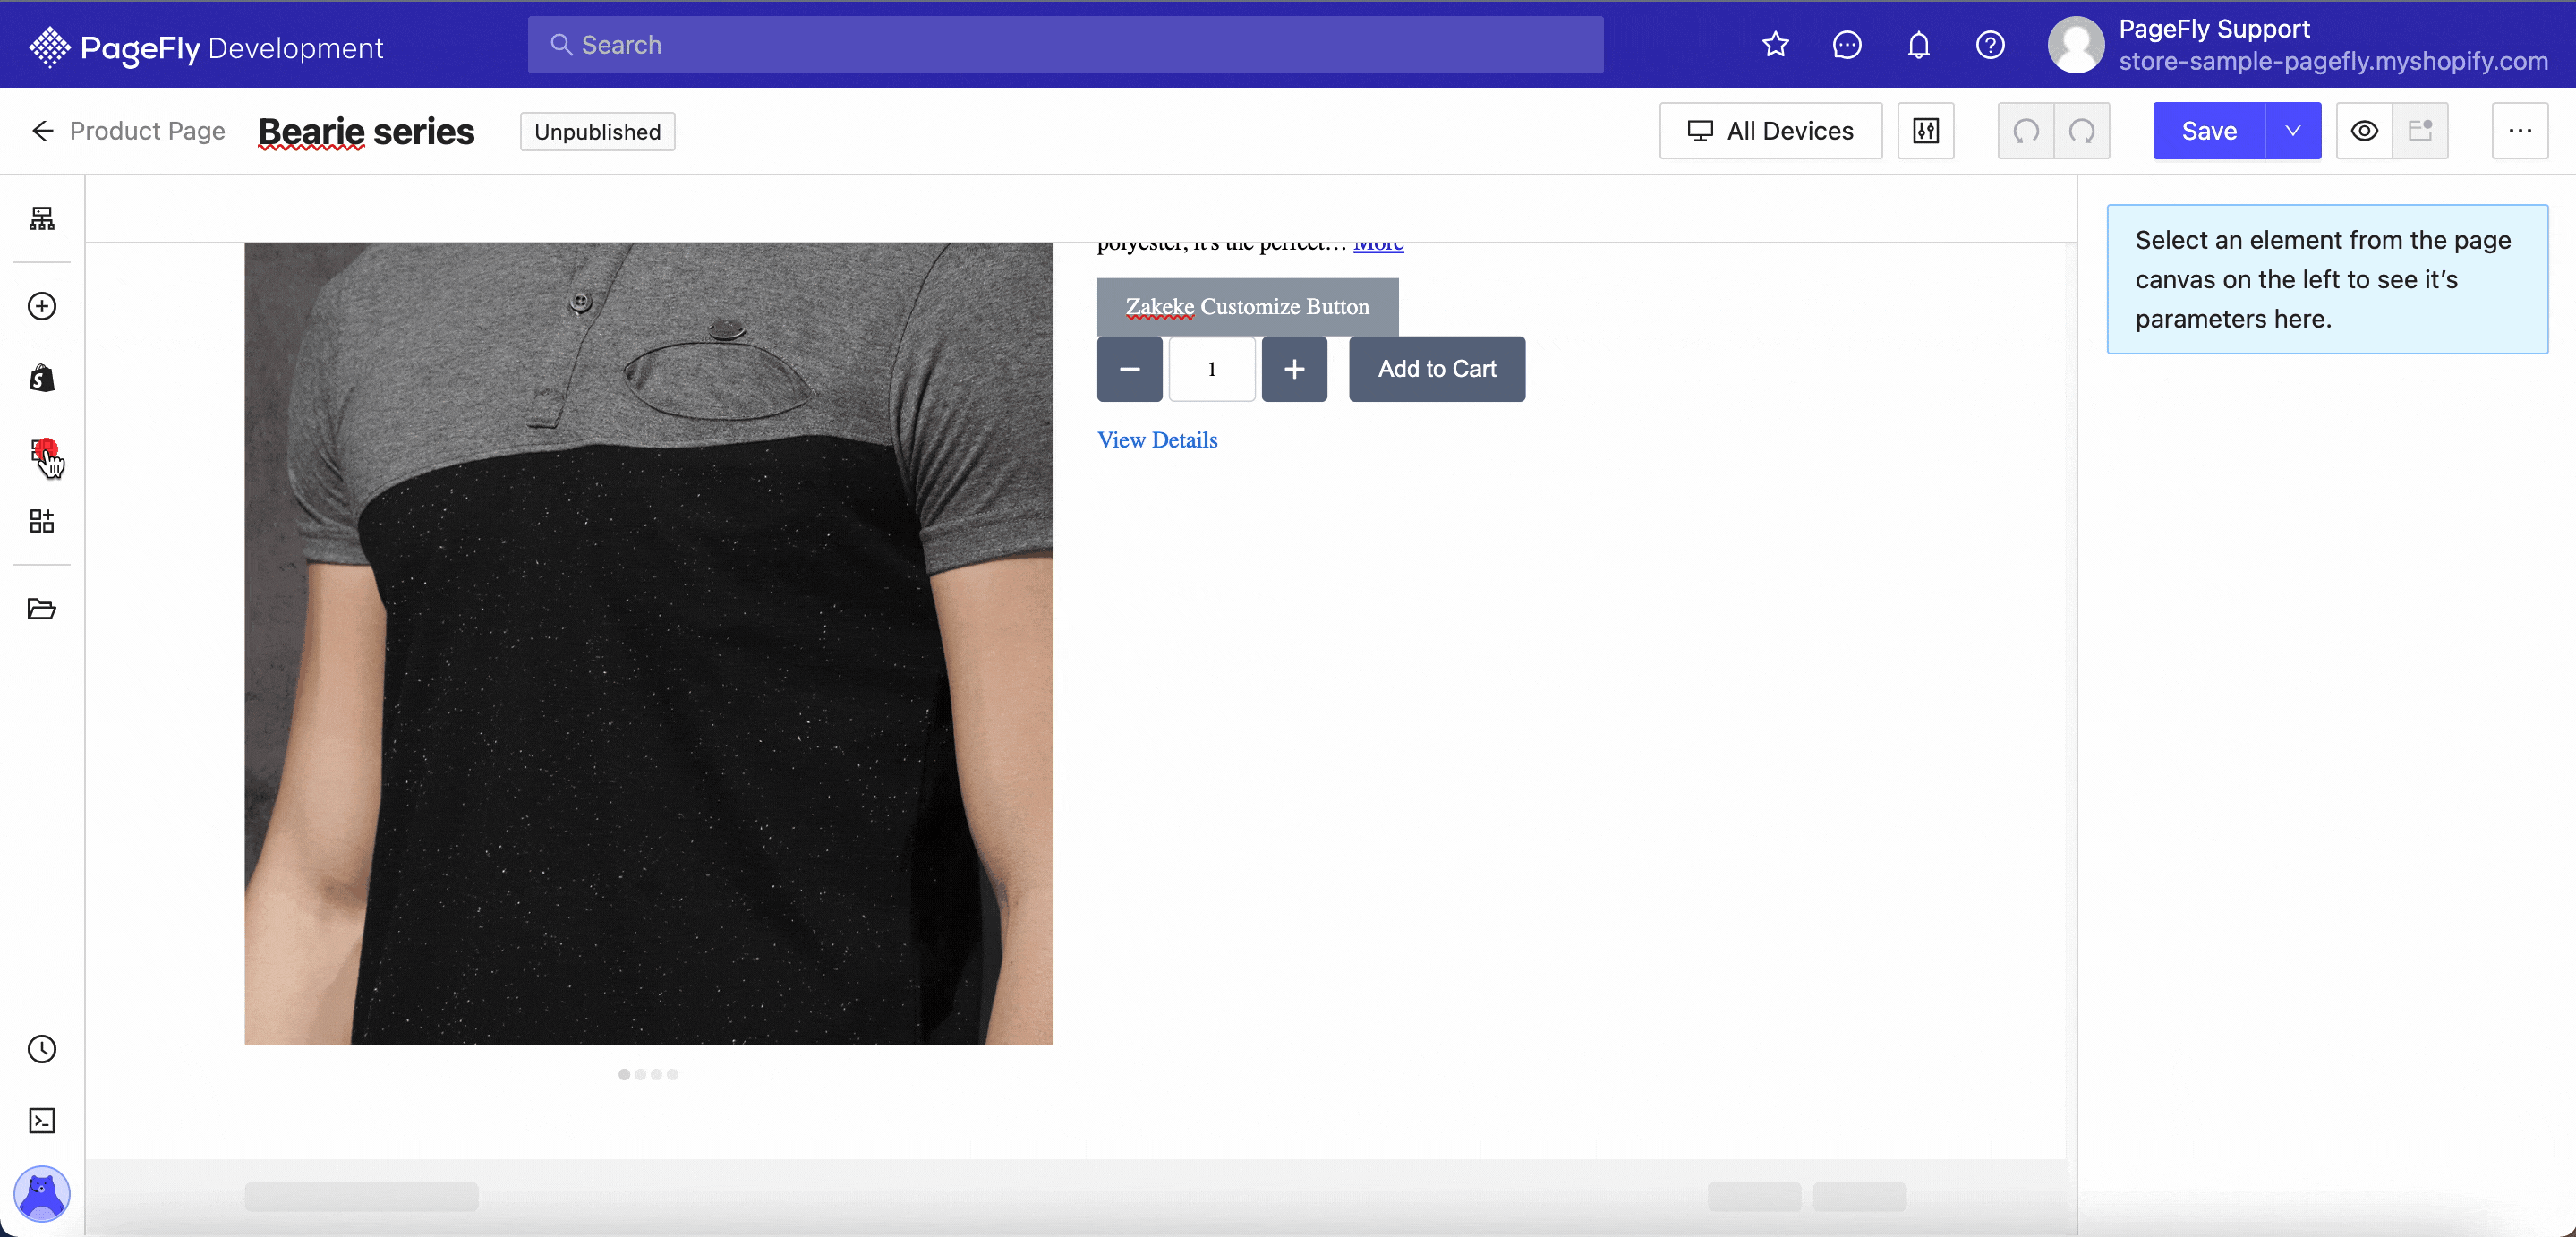Click the undo arrow button
Viewport: 2576px width, 1237px height.
coord(2026,131)
